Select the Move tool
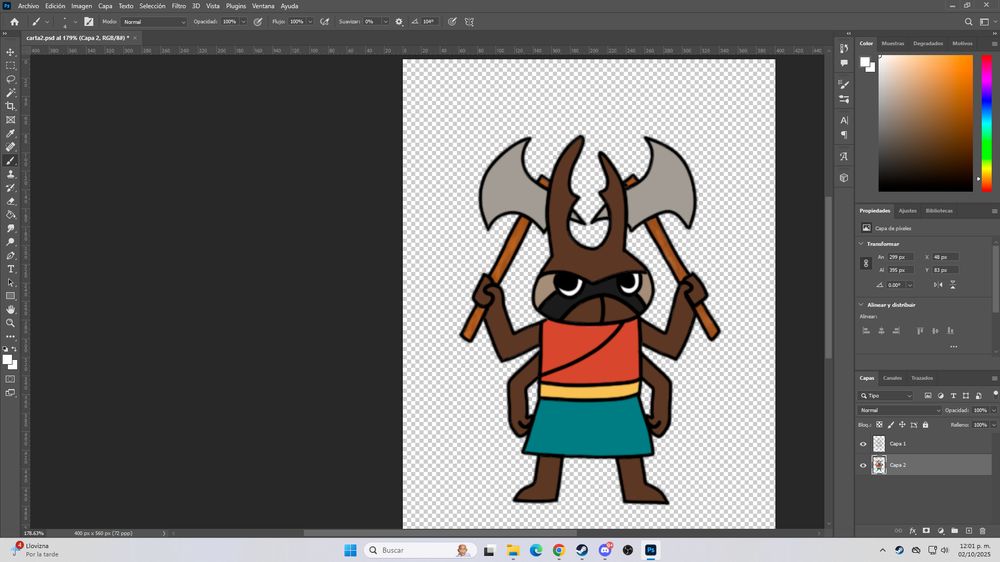The image size is (1000, 562). (11, 52)
